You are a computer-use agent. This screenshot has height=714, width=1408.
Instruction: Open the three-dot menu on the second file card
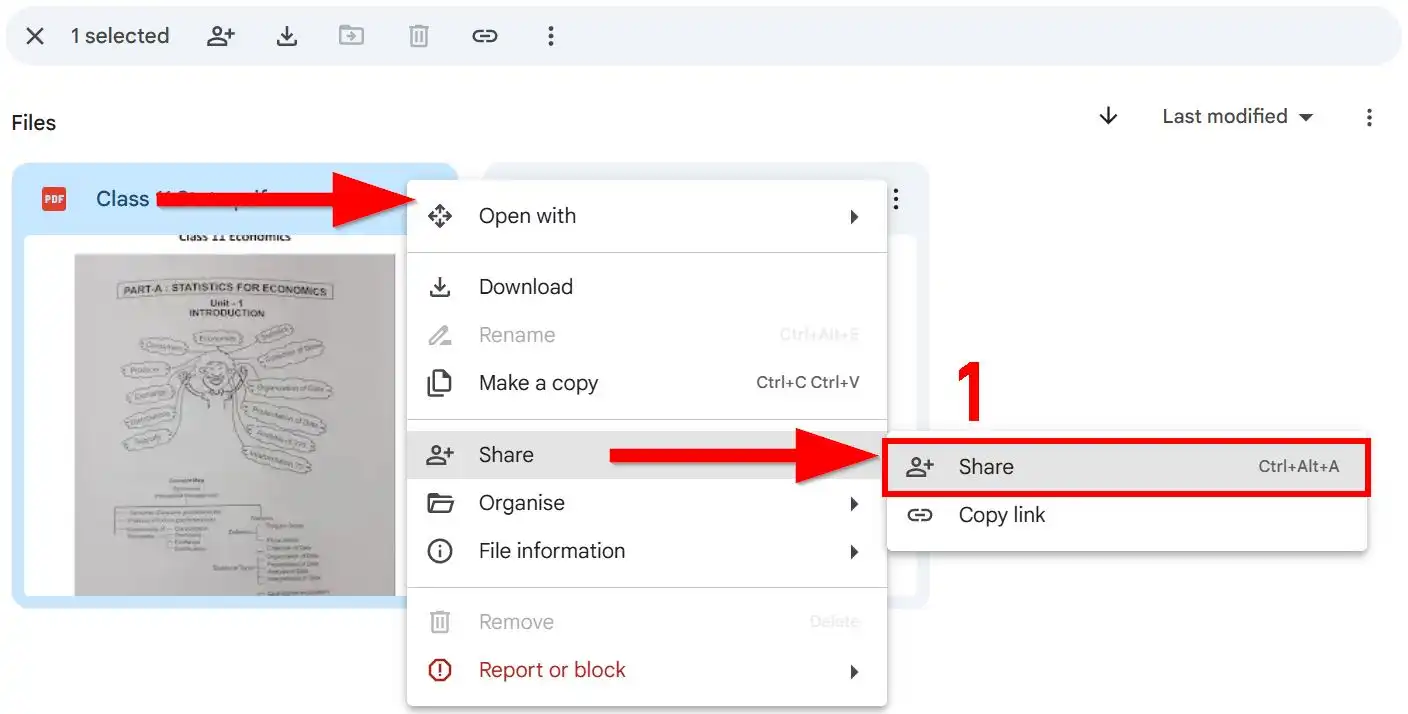click(895, 199)
